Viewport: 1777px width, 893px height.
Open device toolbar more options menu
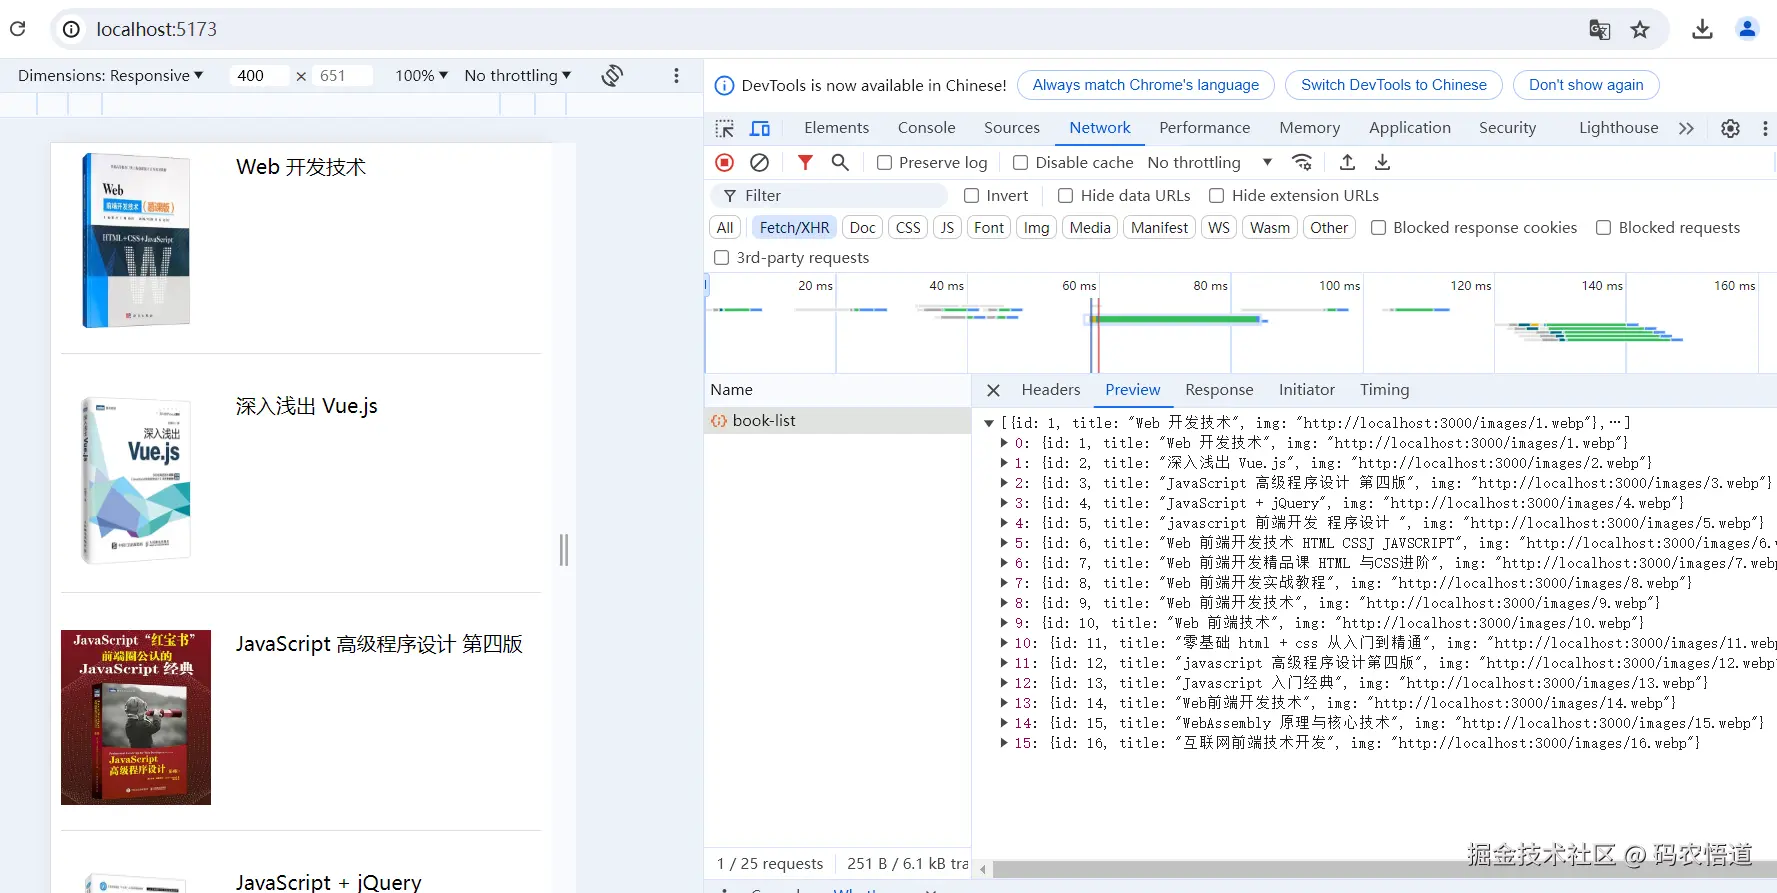click(x=676, y=75)
